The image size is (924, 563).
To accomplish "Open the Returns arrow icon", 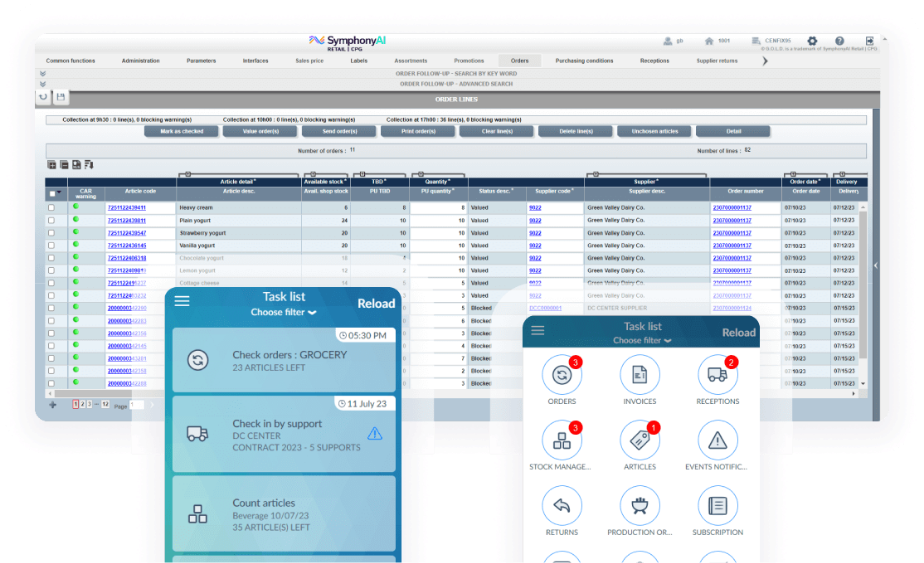I will [x=562, y=505].
